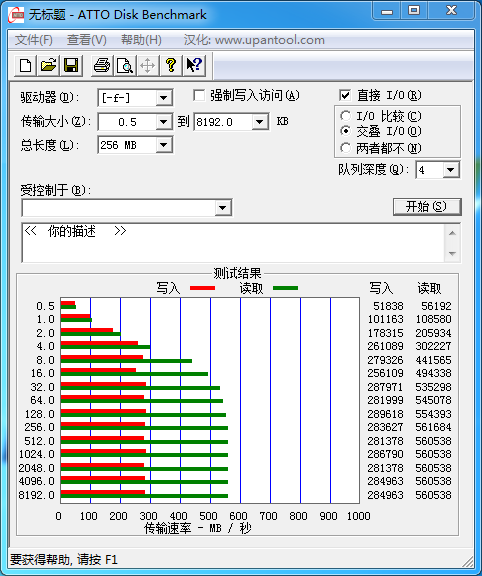482x576 pixels.
Task: Expand the 8192.0 transfer size end dropdown
Action: tap(260, 122)
